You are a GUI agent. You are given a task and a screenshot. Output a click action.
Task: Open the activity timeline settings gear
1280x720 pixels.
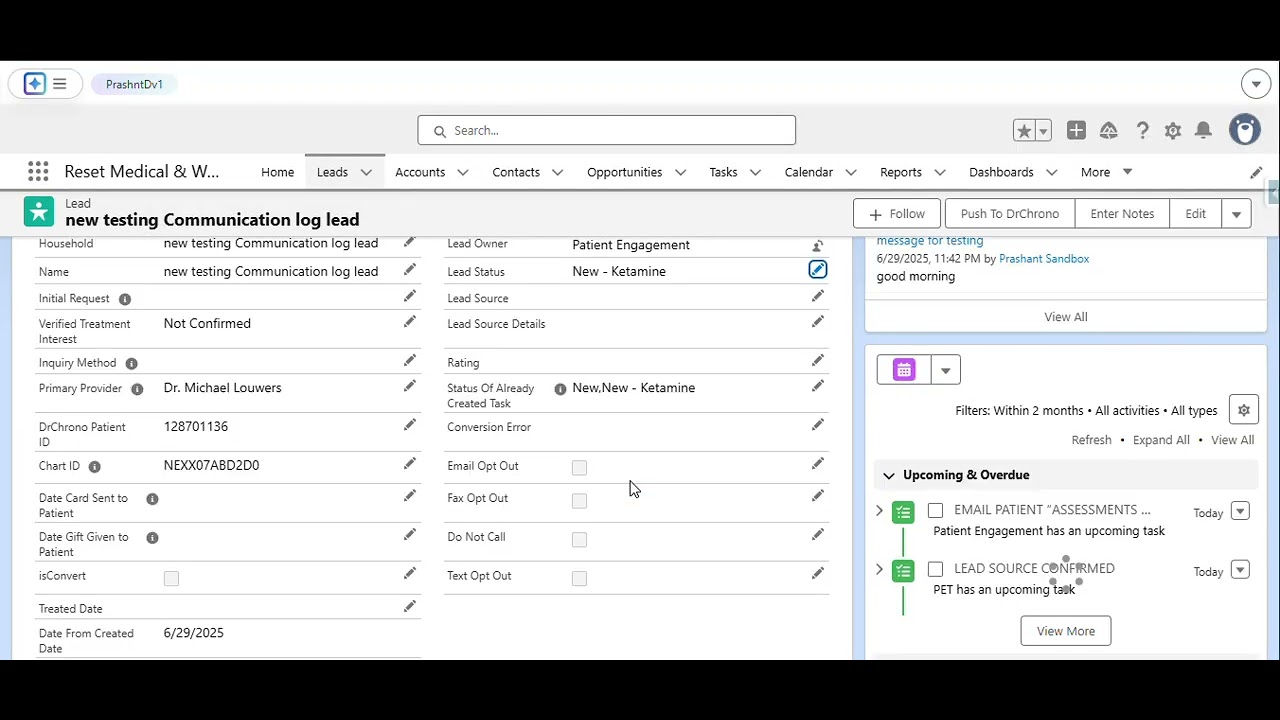click(x=1244, y=410)
